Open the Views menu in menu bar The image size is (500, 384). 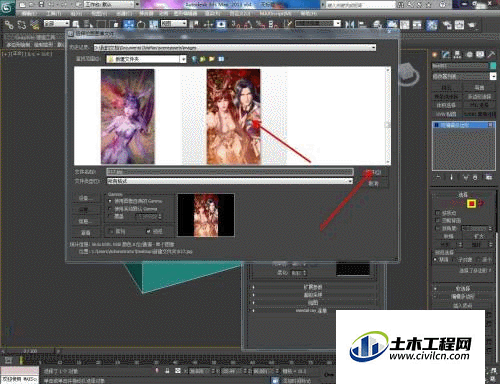click(99, 14)
